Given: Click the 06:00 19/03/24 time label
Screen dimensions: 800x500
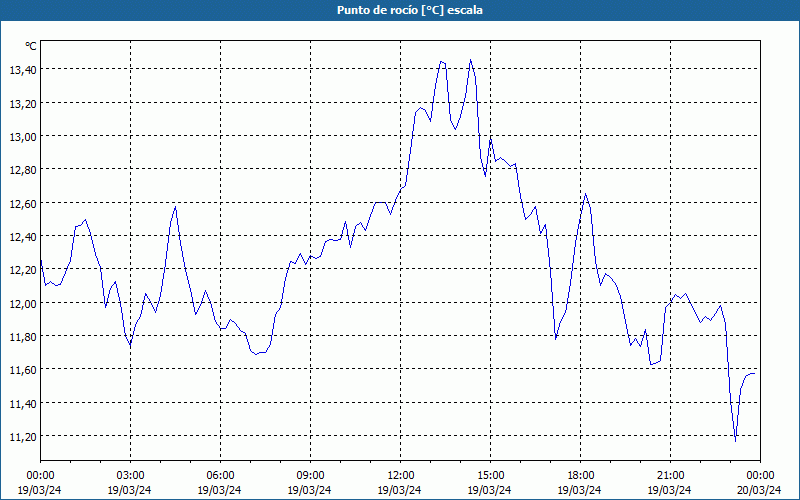Looking at the screenshot, I should [x=220, y=483].
